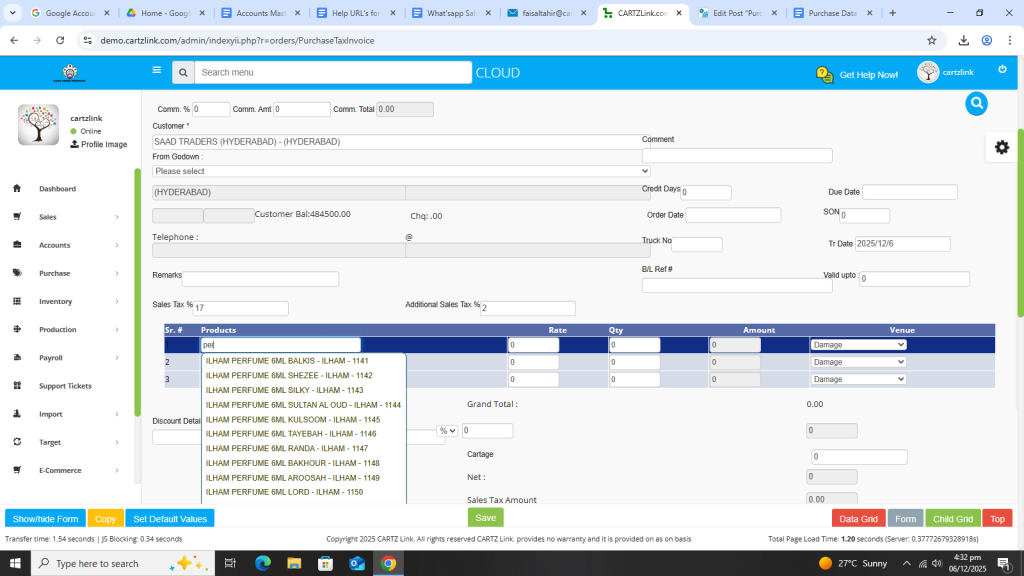Click the Chrome bookmark star icon

click(x=931, y=40)
